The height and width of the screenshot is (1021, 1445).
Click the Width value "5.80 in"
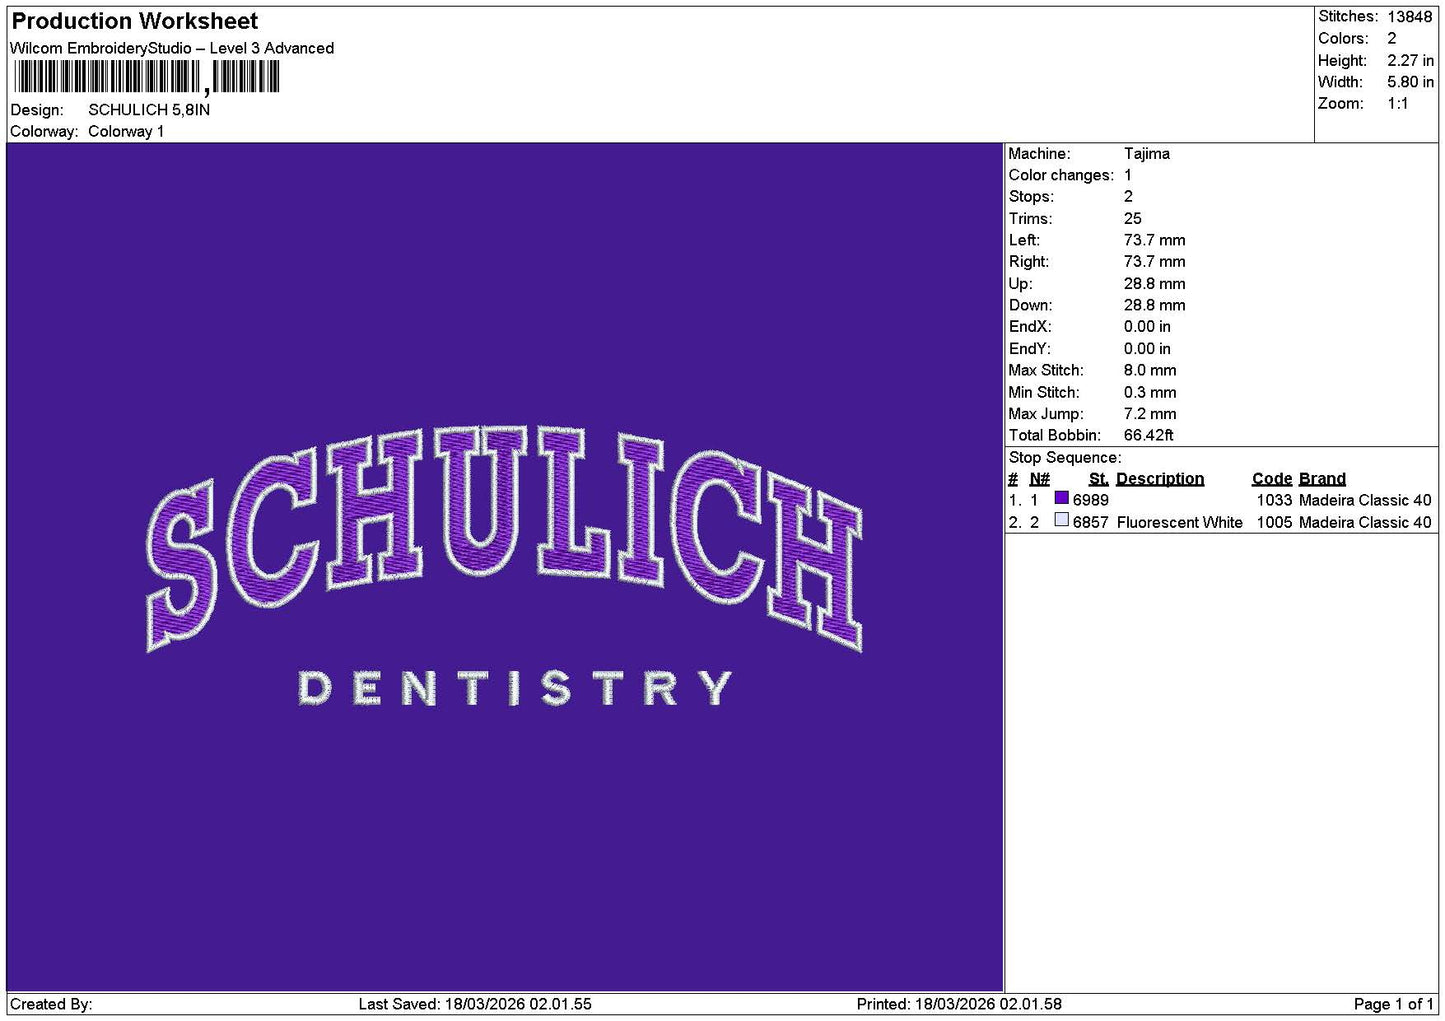point(1410,82)
